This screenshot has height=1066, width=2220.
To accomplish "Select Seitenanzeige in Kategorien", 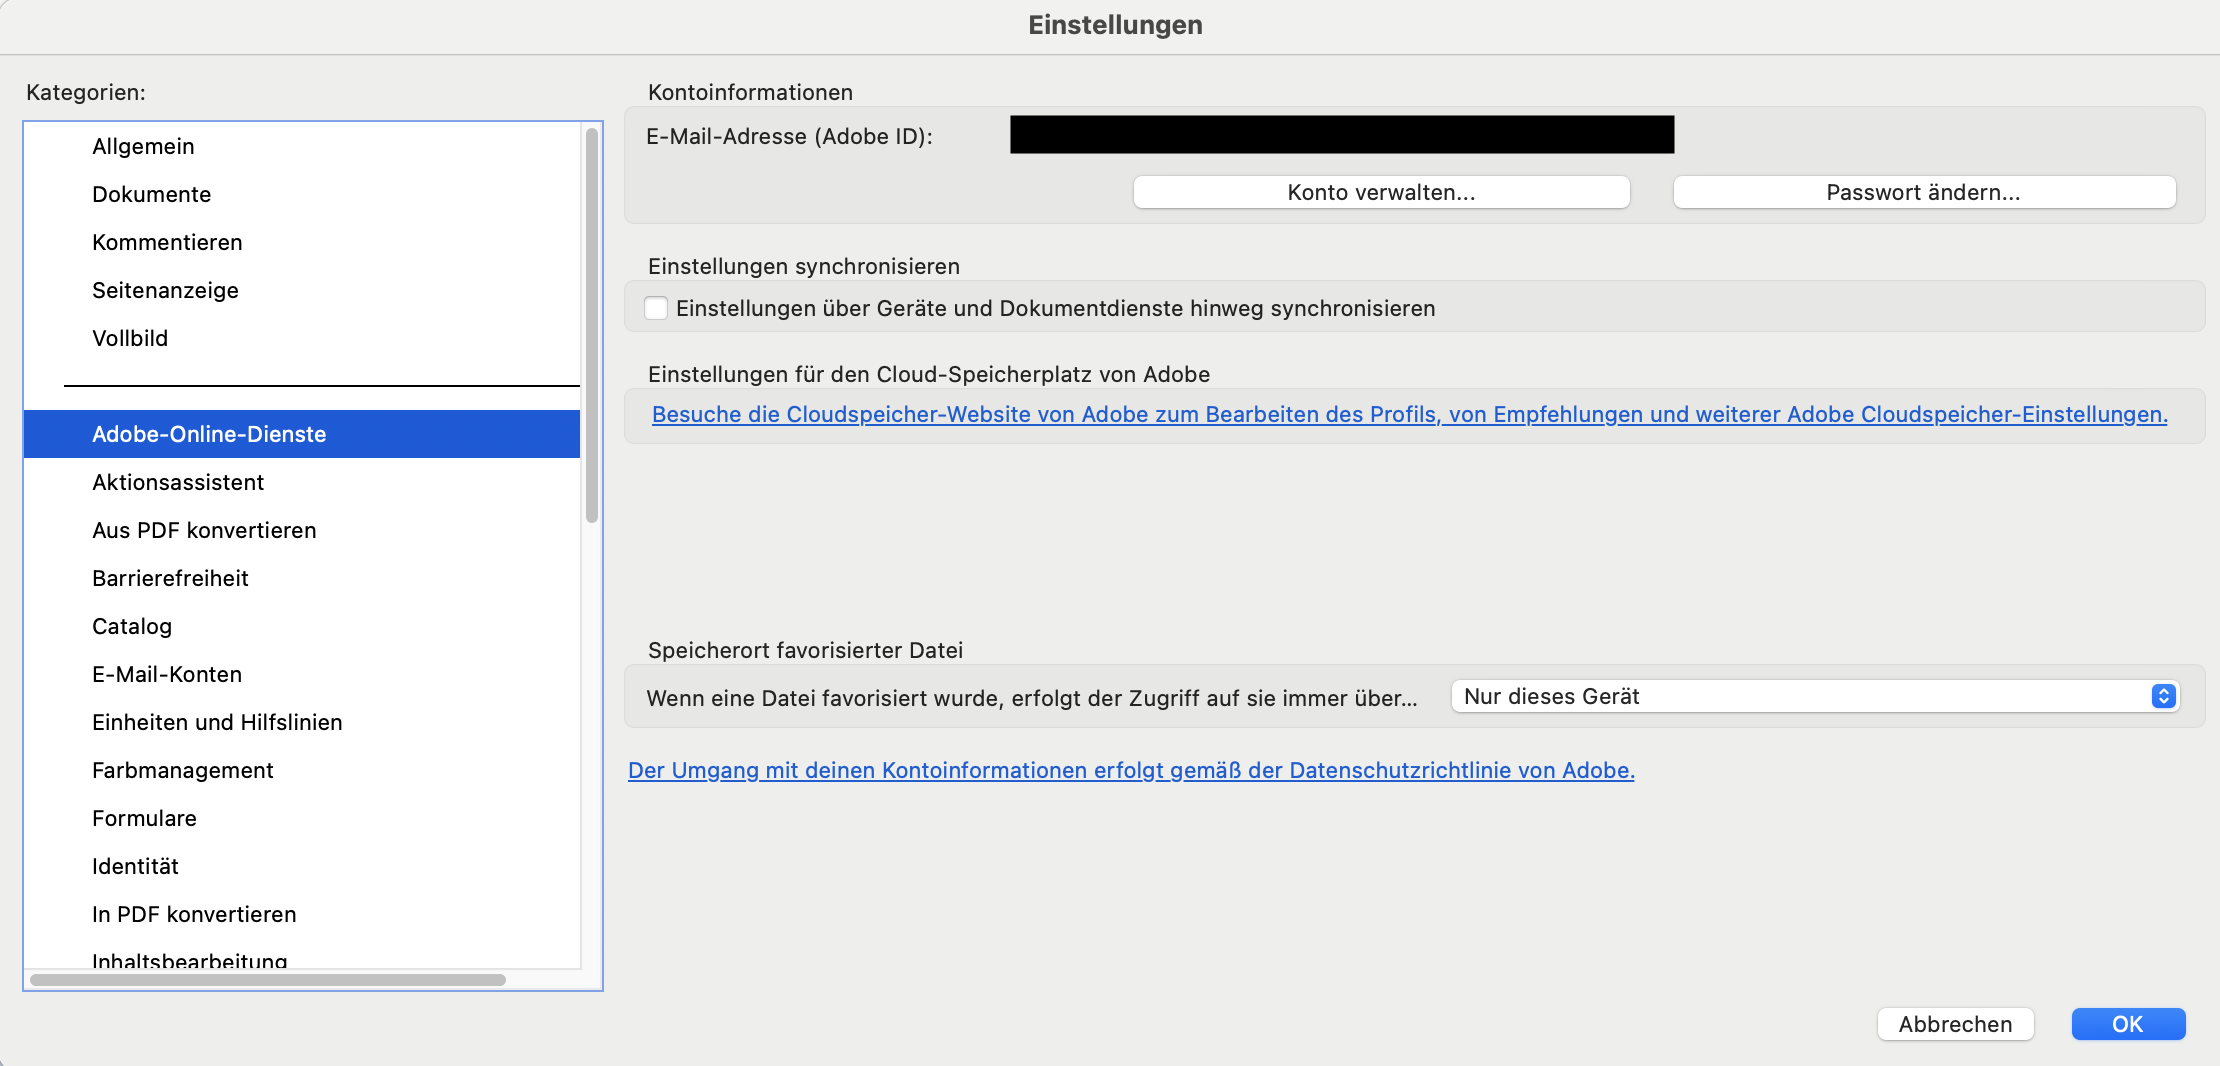I will coord(302,290).
